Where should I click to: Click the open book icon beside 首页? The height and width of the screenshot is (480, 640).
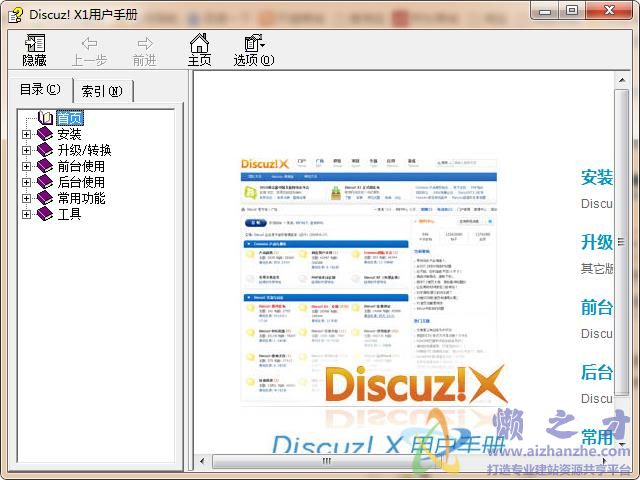coord(45,118)
